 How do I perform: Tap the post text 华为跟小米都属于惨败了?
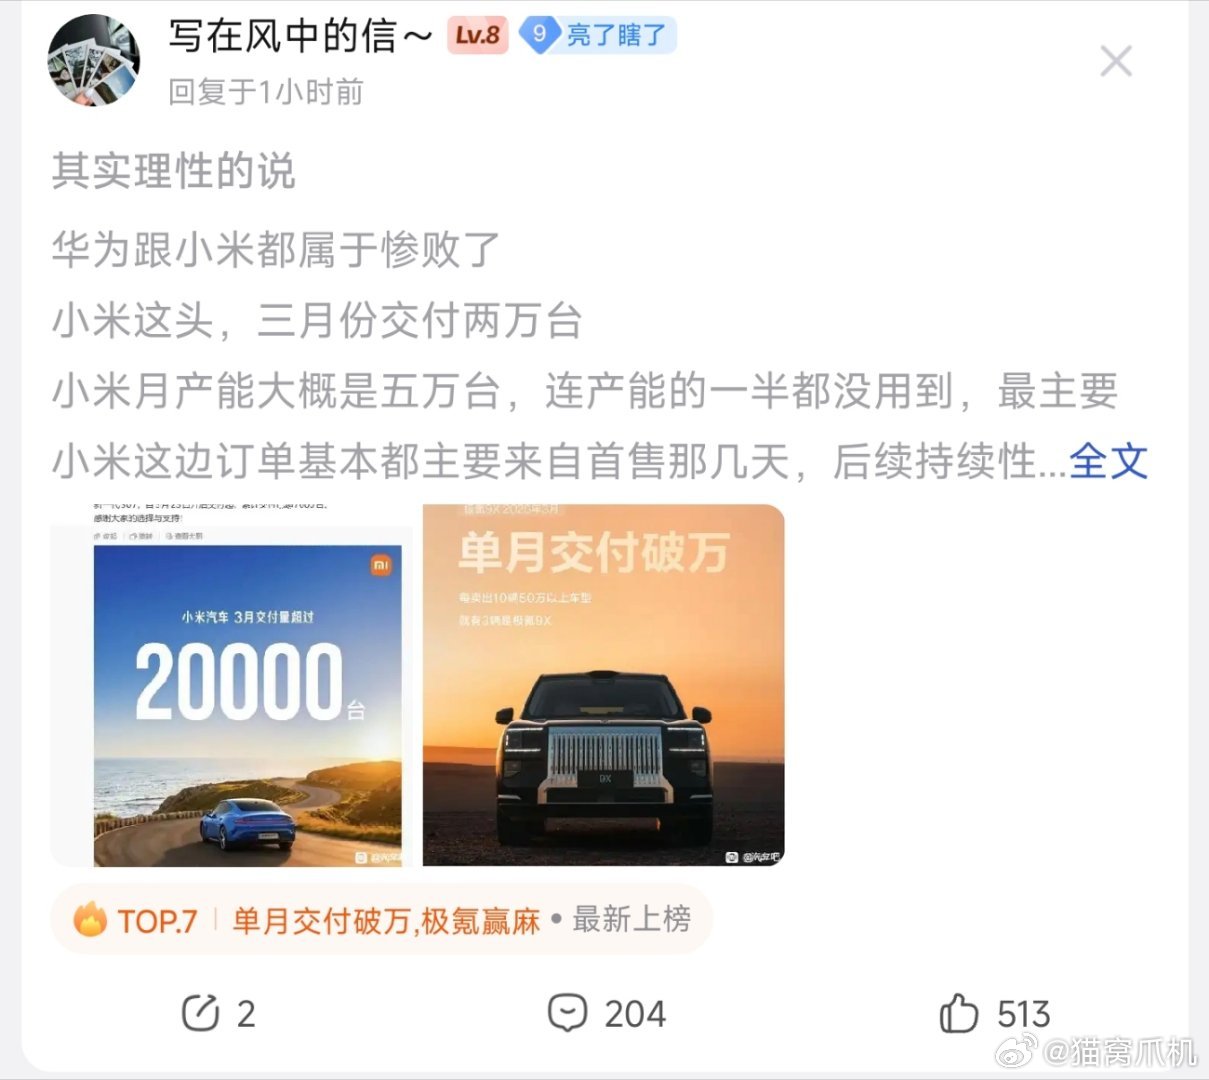click(276, 249)
